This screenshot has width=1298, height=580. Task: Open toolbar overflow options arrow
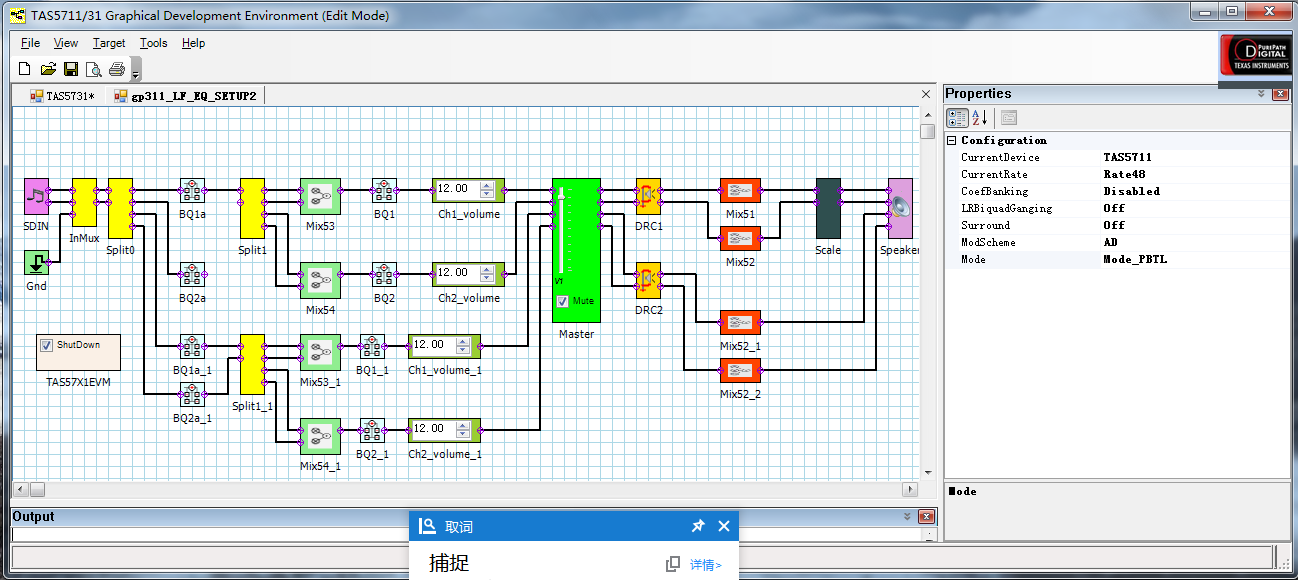click(137, 72)
